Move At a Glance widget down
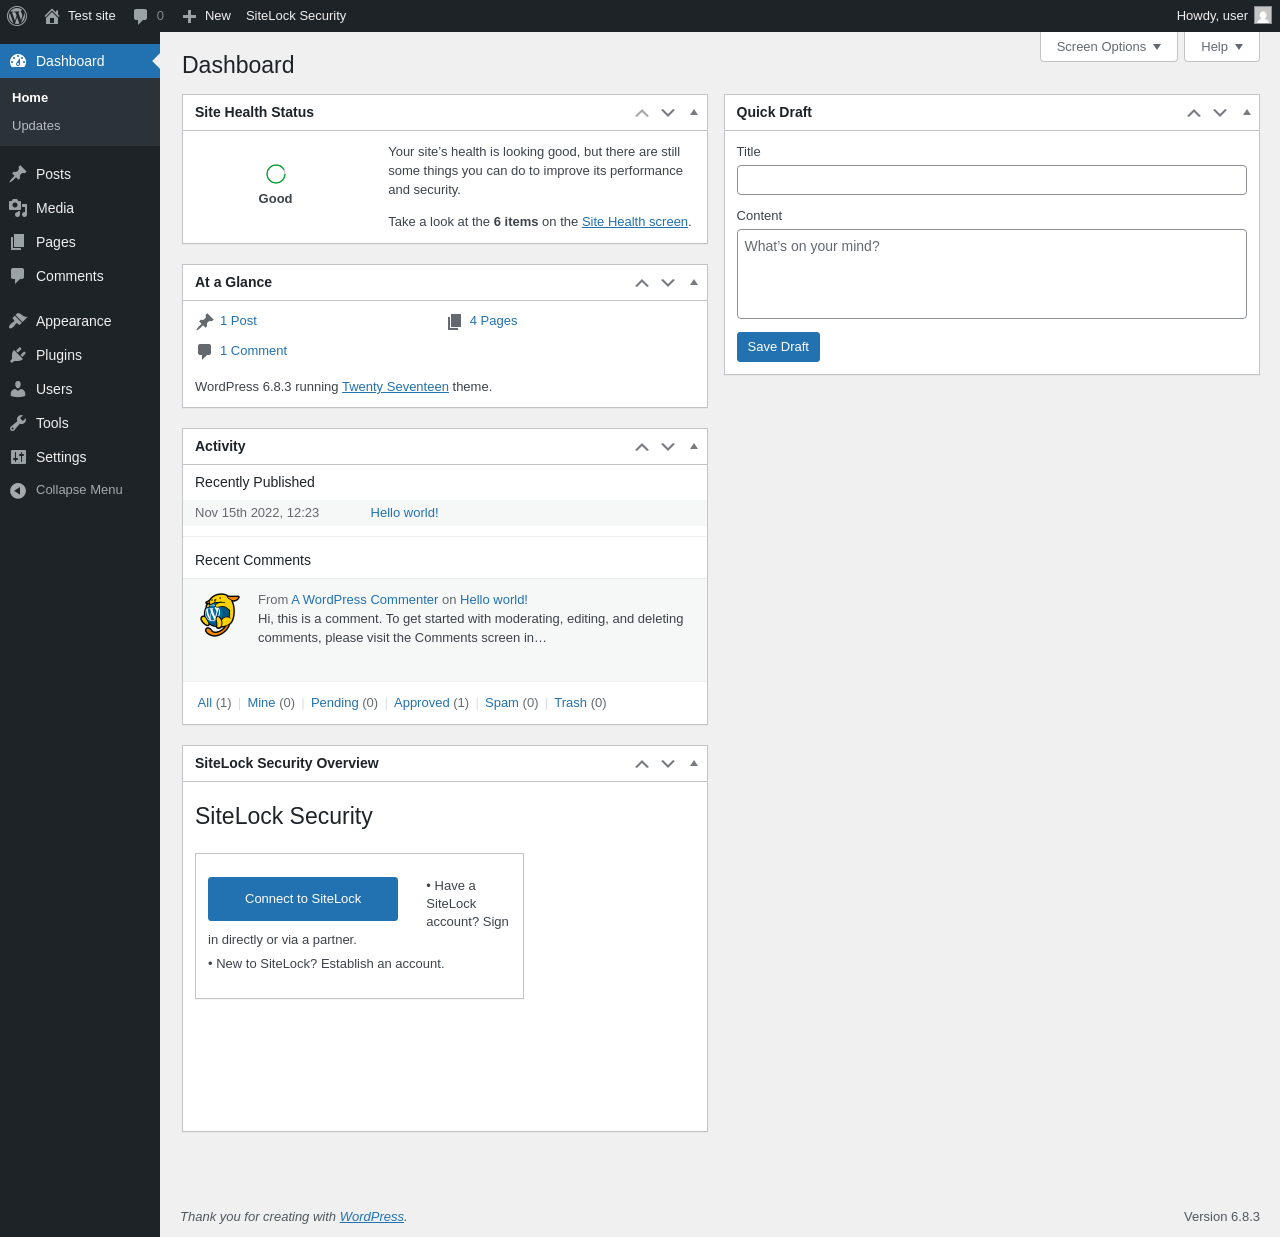The image size is (1280, 1237). (668, 283)
